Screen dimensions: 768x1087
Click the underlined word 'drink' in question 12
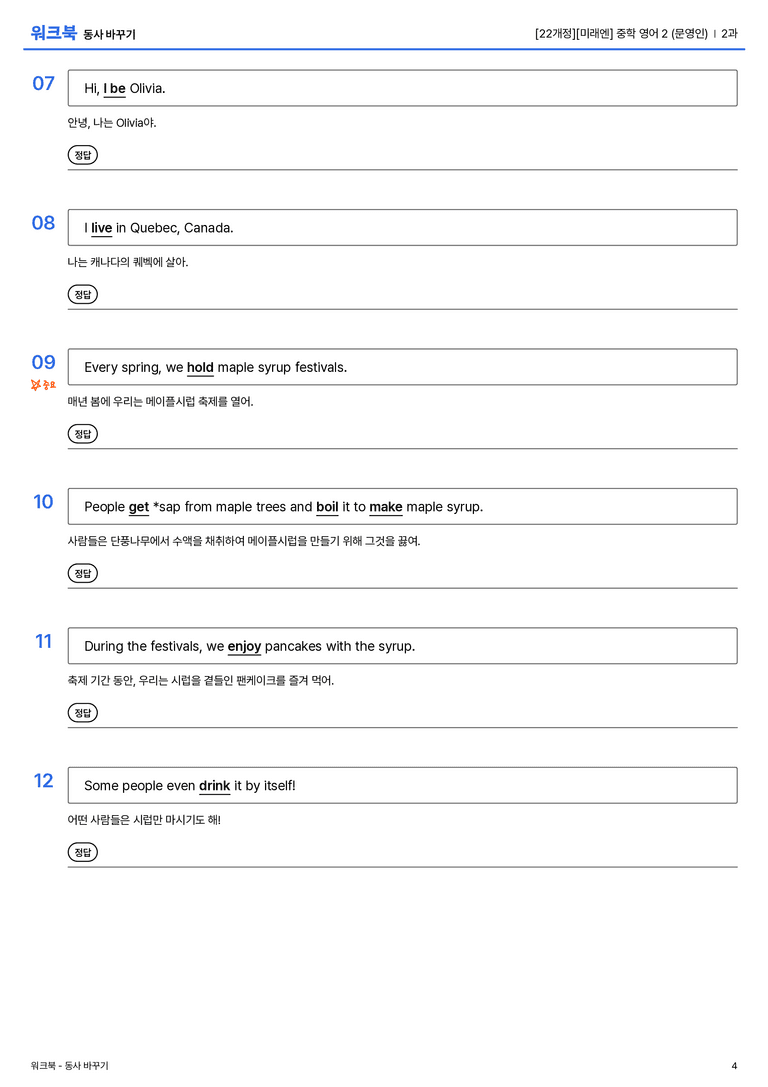pyautogui.click(x=214, y=785)
